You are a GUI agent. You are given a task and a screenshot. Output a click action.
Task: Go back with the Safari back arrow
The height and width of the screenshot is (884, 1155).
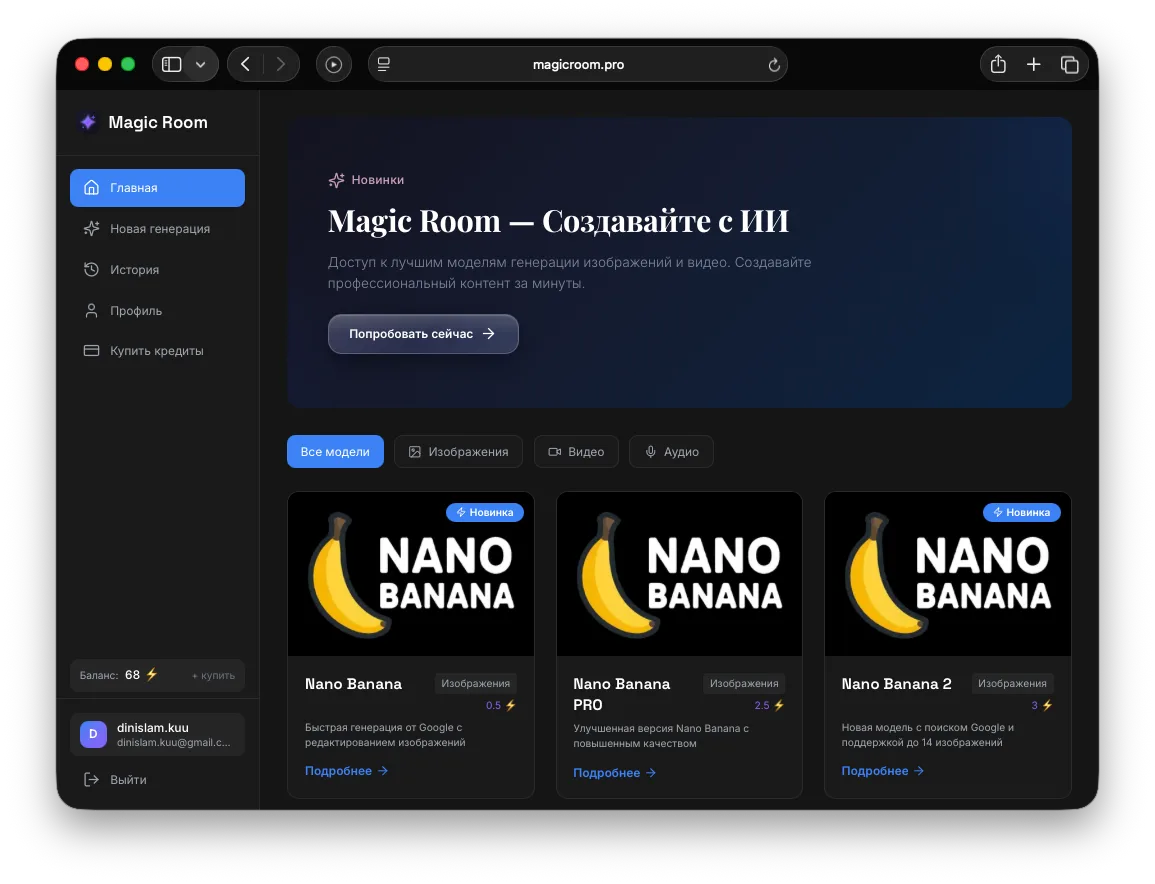point(245,65)
